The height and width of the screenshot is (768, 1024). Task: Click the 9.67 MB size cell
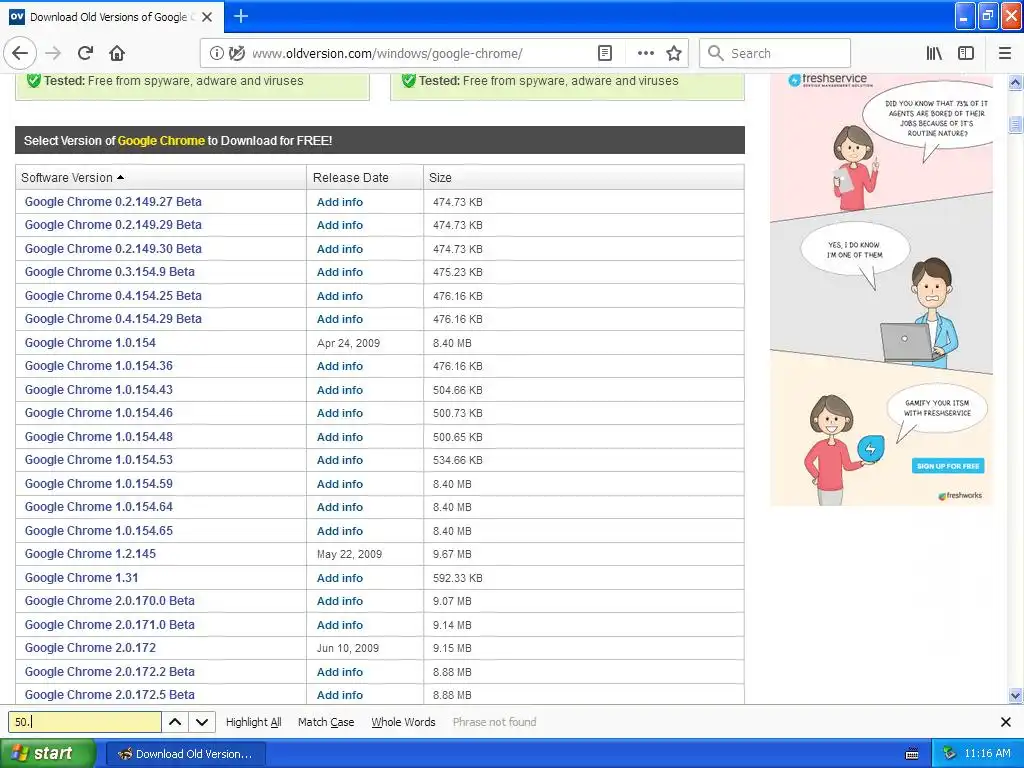point(452,554)
